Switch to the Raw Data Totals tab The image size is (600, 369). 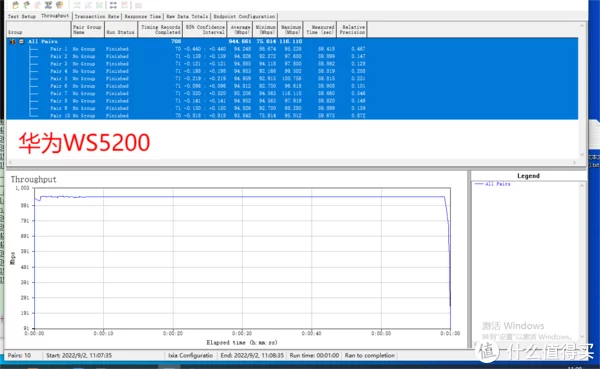coord(187,16)
